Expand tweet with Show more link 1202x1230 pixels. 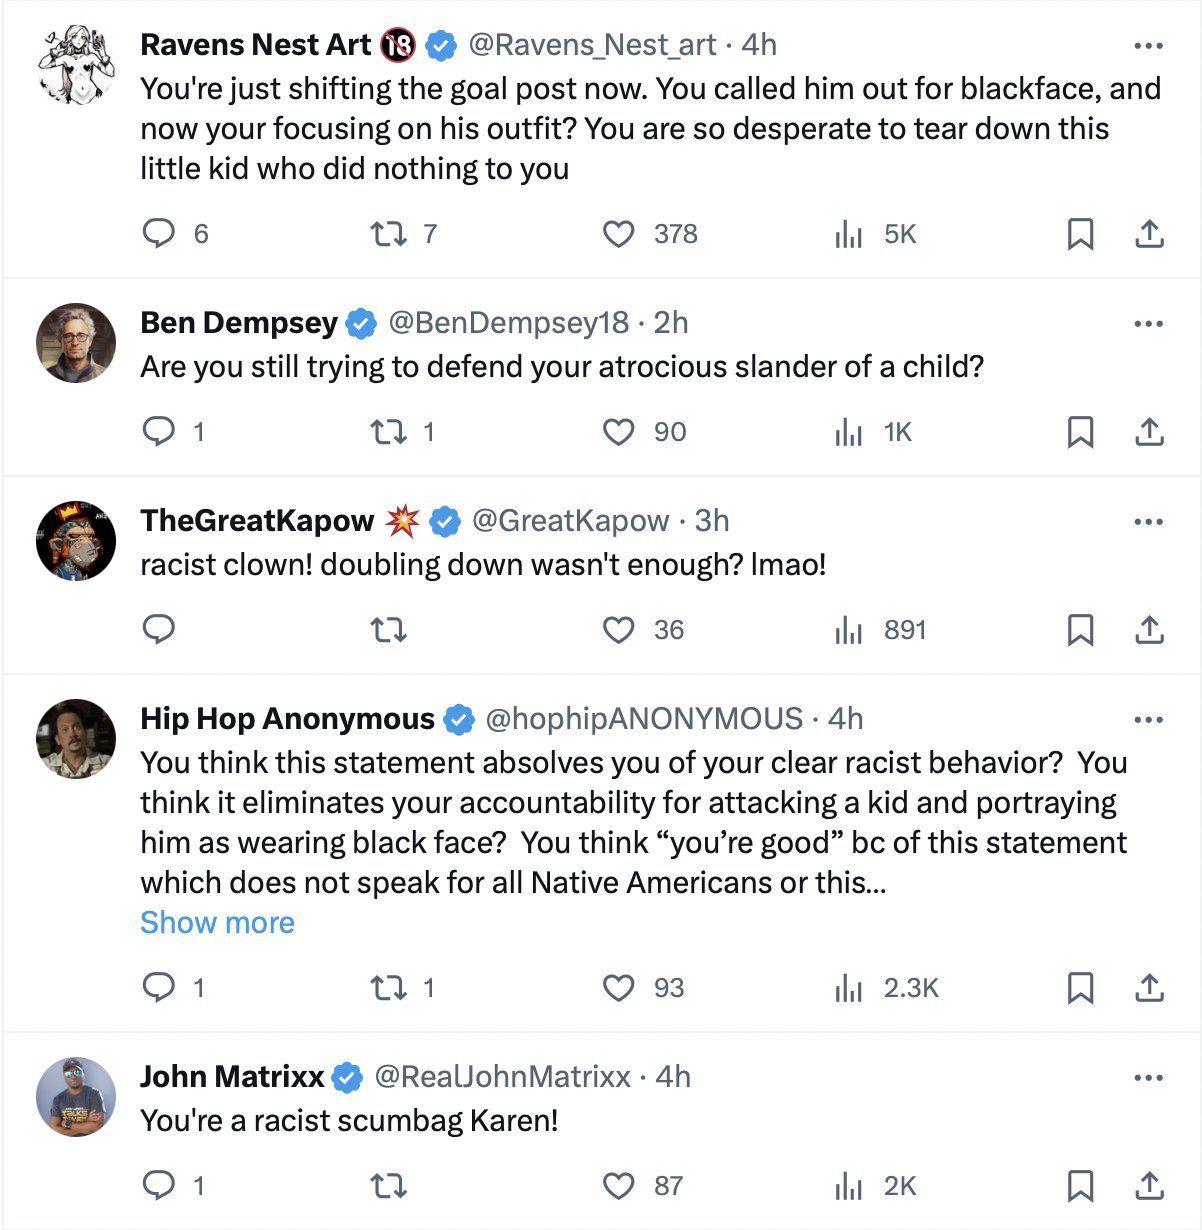217,922
